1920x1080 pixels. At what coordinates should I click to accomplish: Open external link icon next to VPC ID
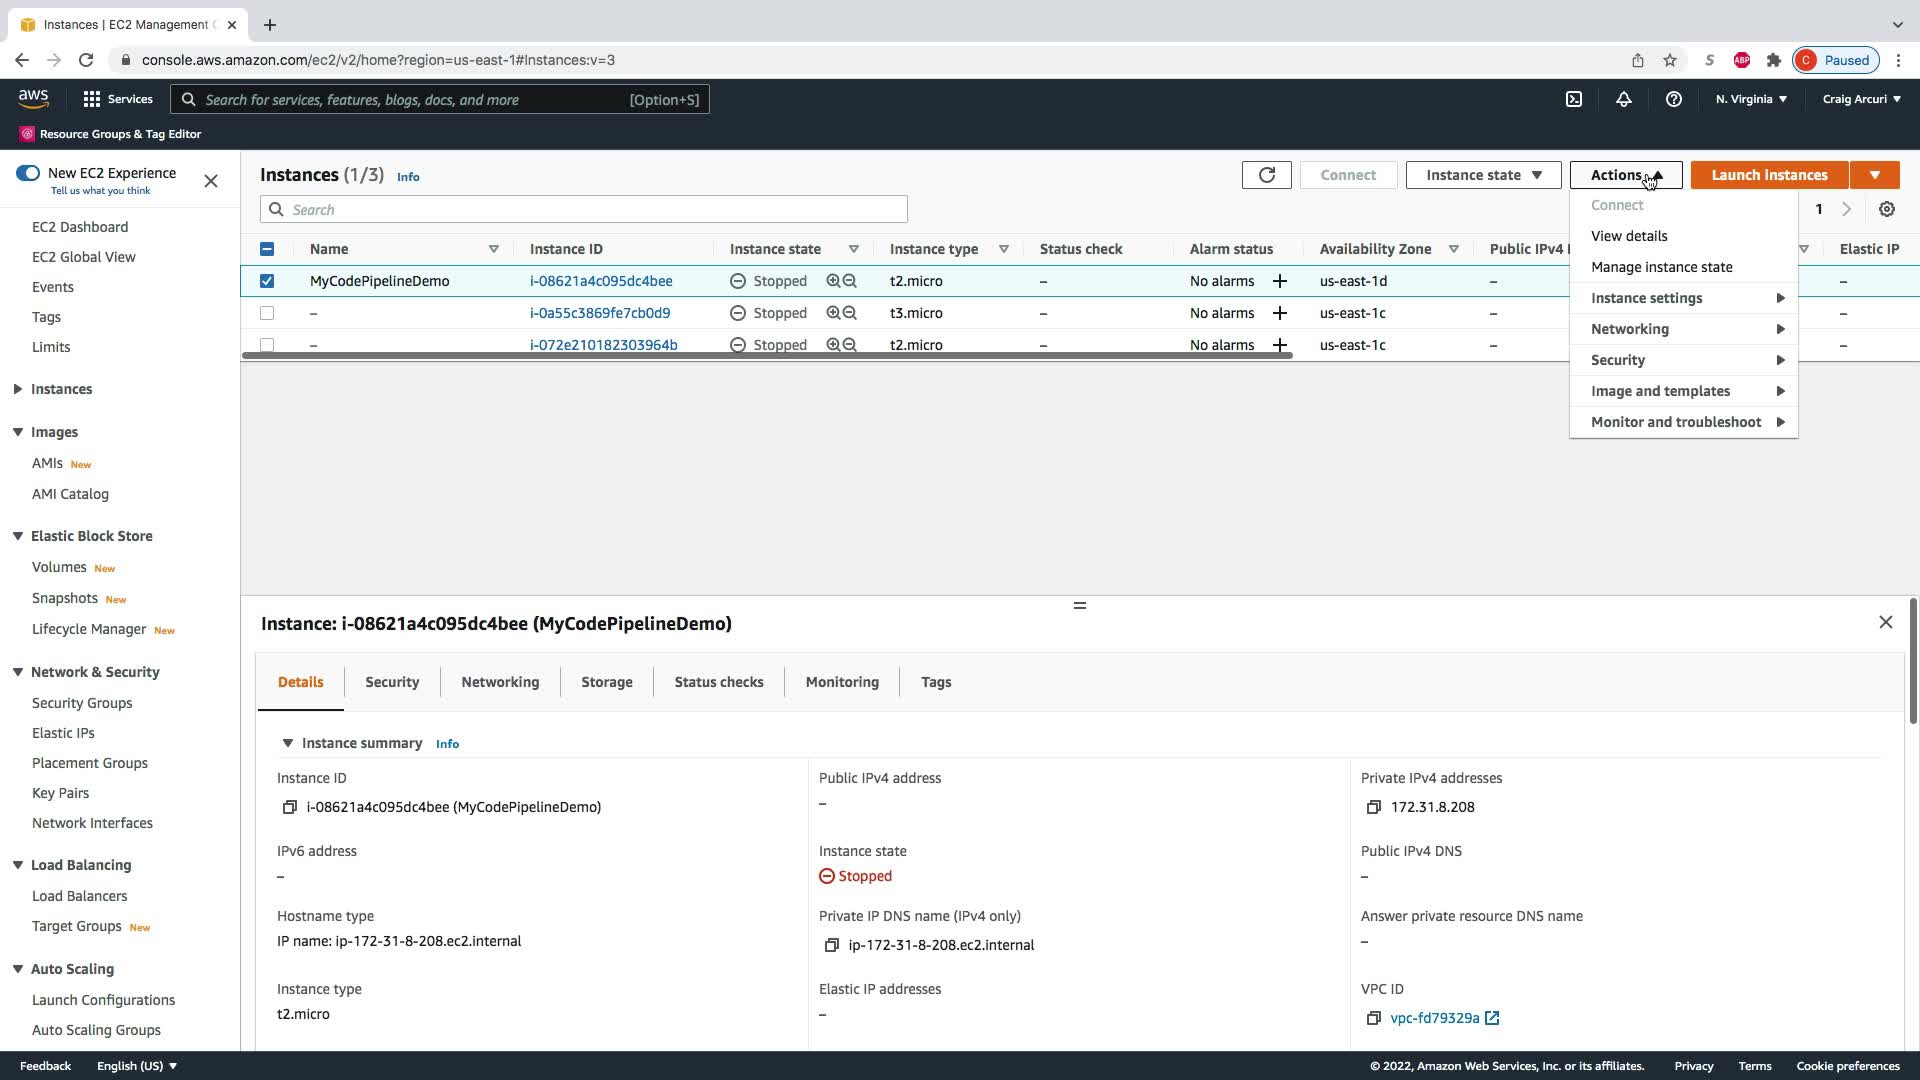[1492, 1018]
